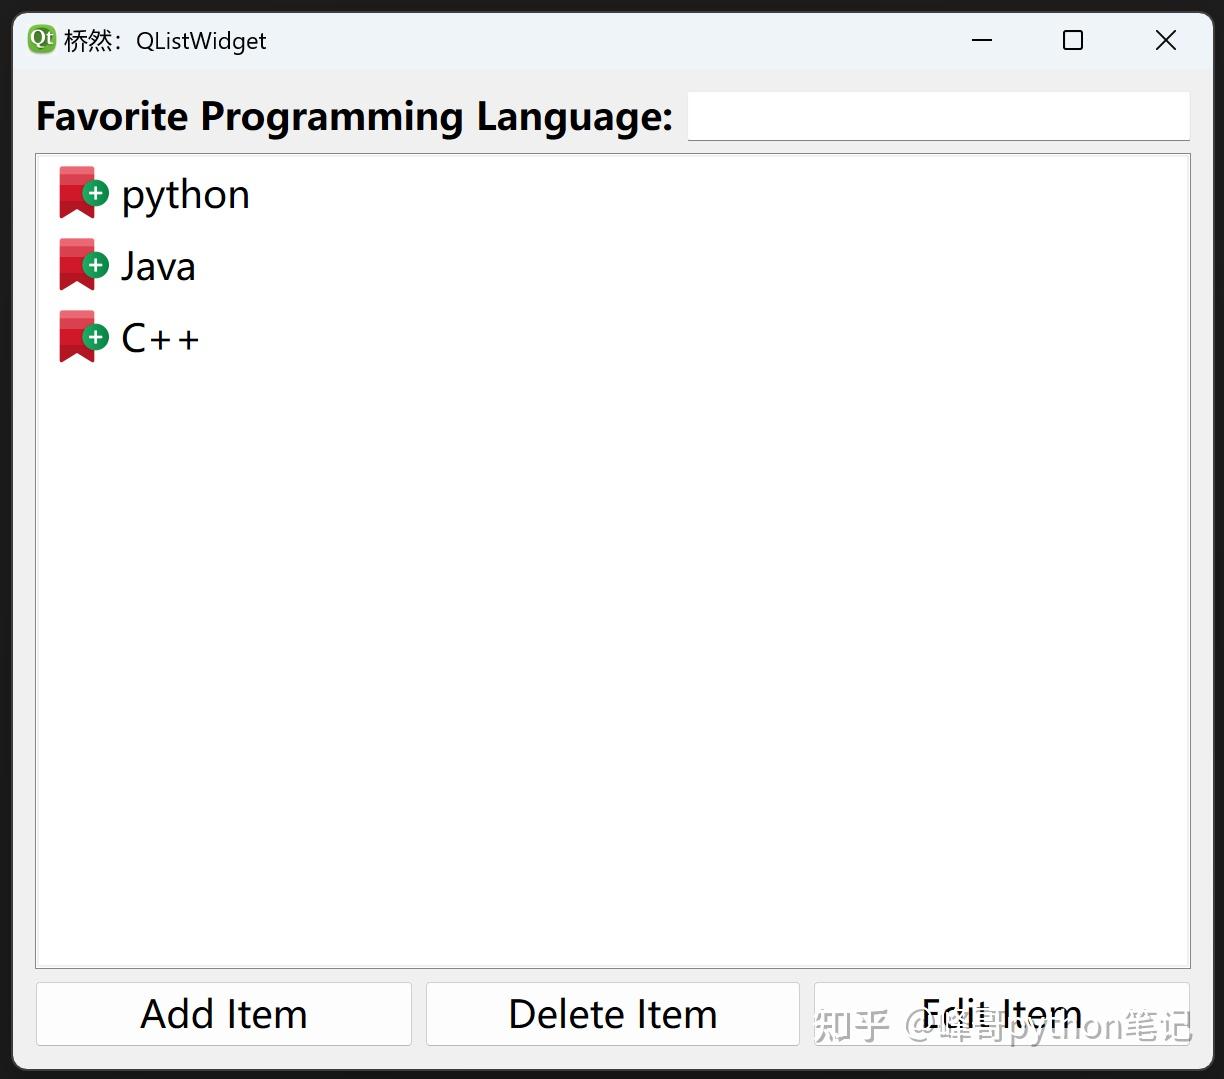The height and width of the screenshot is (1079, 1224).
Task: Click the green plus badge on python's icon
Action: coord(96,193)
